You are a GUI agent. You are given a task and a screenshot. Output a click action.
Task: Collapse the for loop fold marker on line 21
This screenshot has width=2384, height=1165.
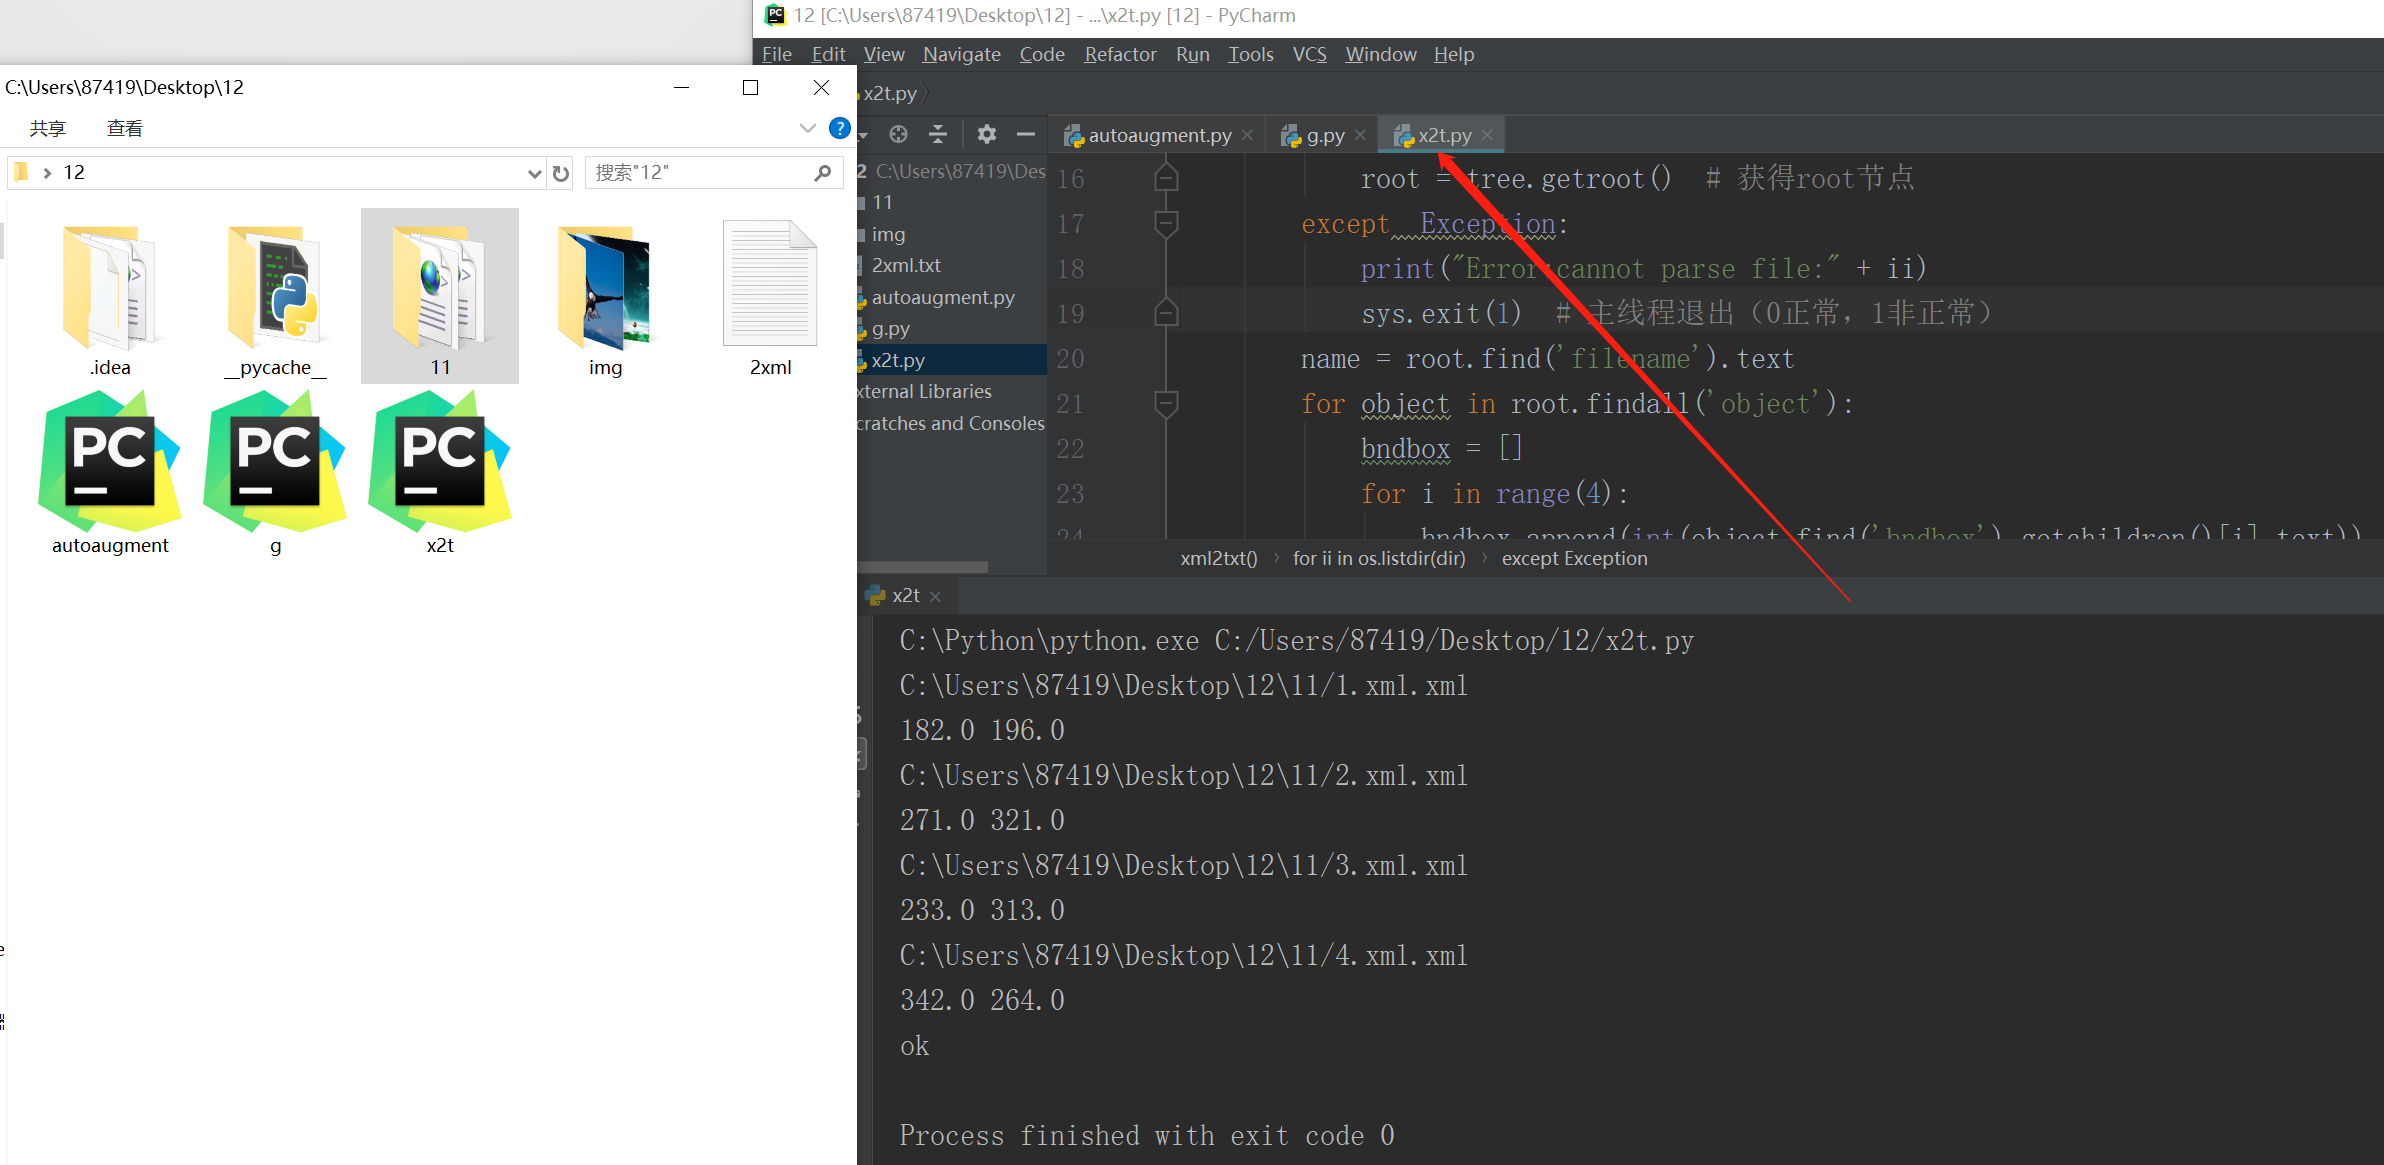pyautogui.click(x=1165, y=403)
